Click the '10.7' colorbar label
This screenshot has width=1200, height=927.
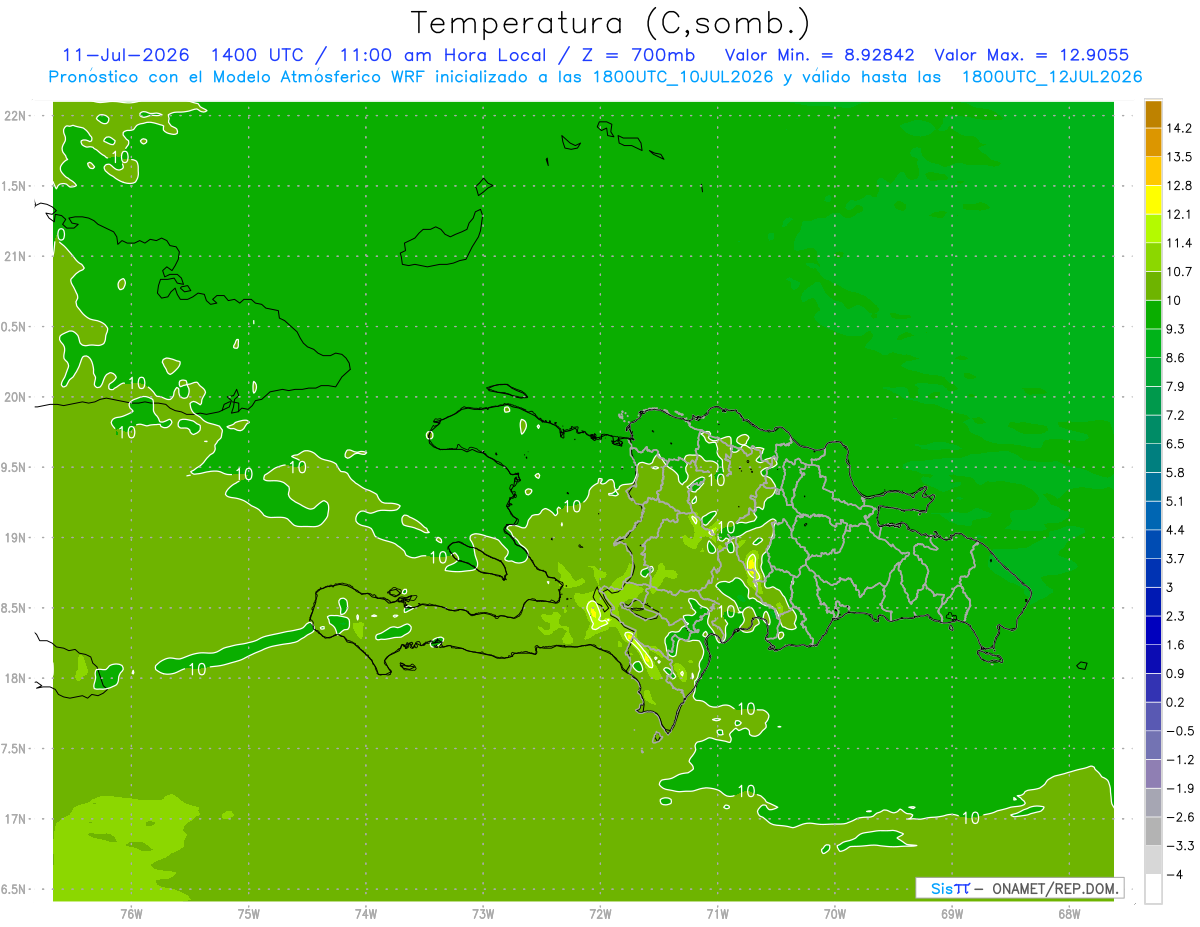tap(1179, 271)
